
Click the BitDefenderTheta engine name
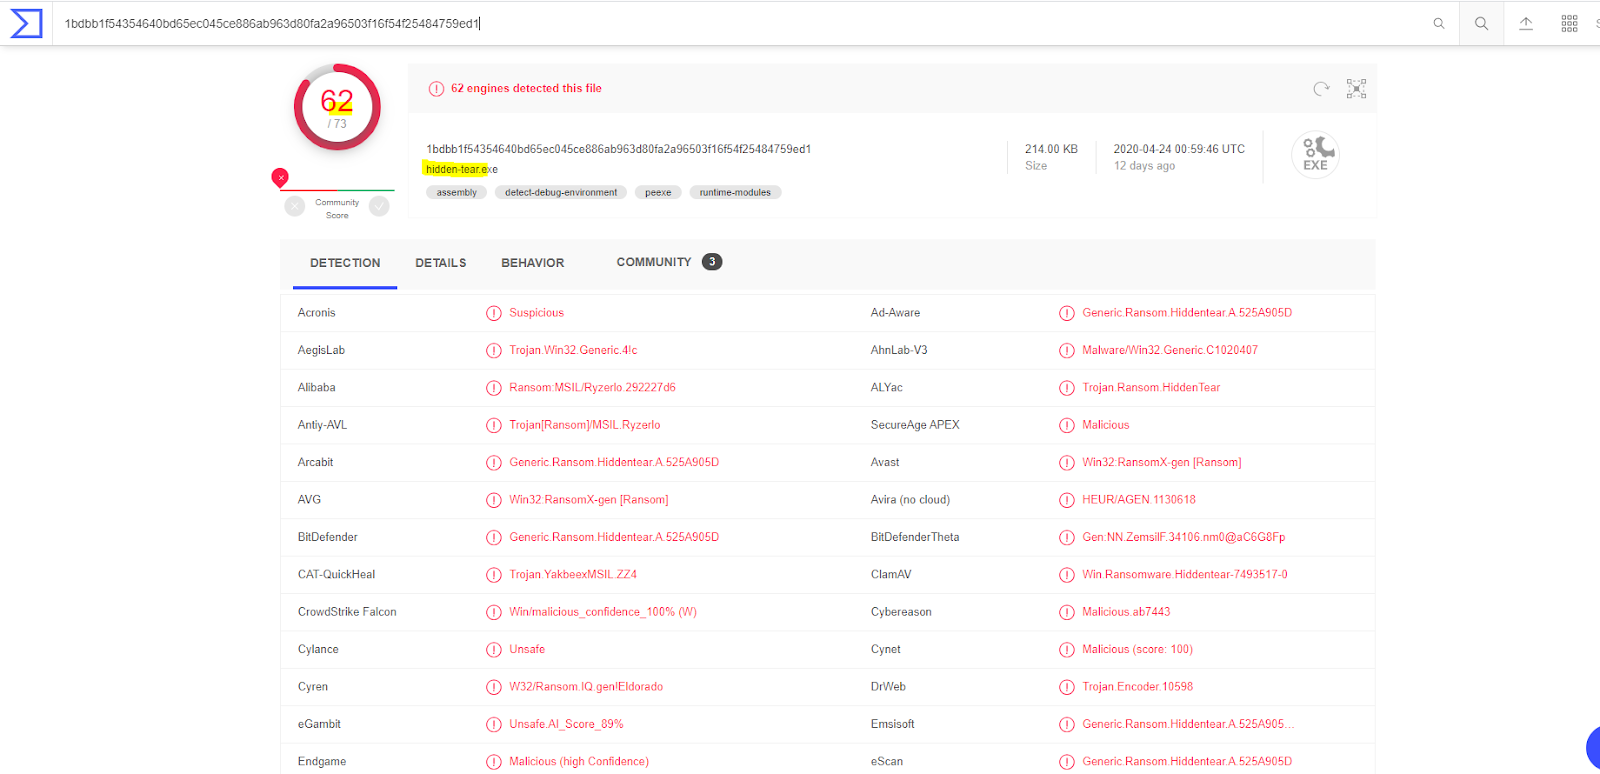pyautogui.click(x=915, y=537)
